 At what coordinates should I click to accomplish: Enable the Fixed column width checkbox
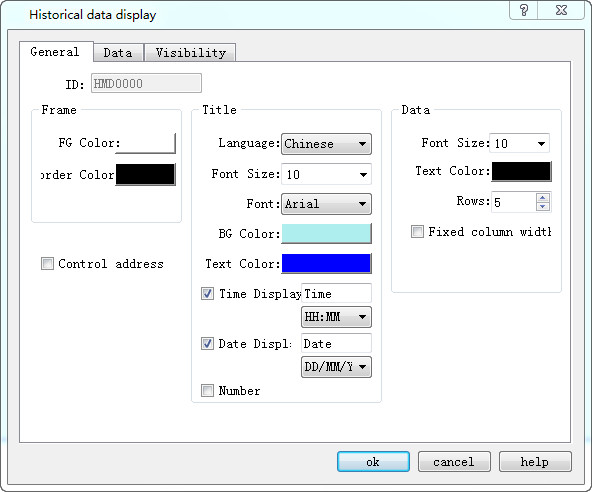click(417, 231)
